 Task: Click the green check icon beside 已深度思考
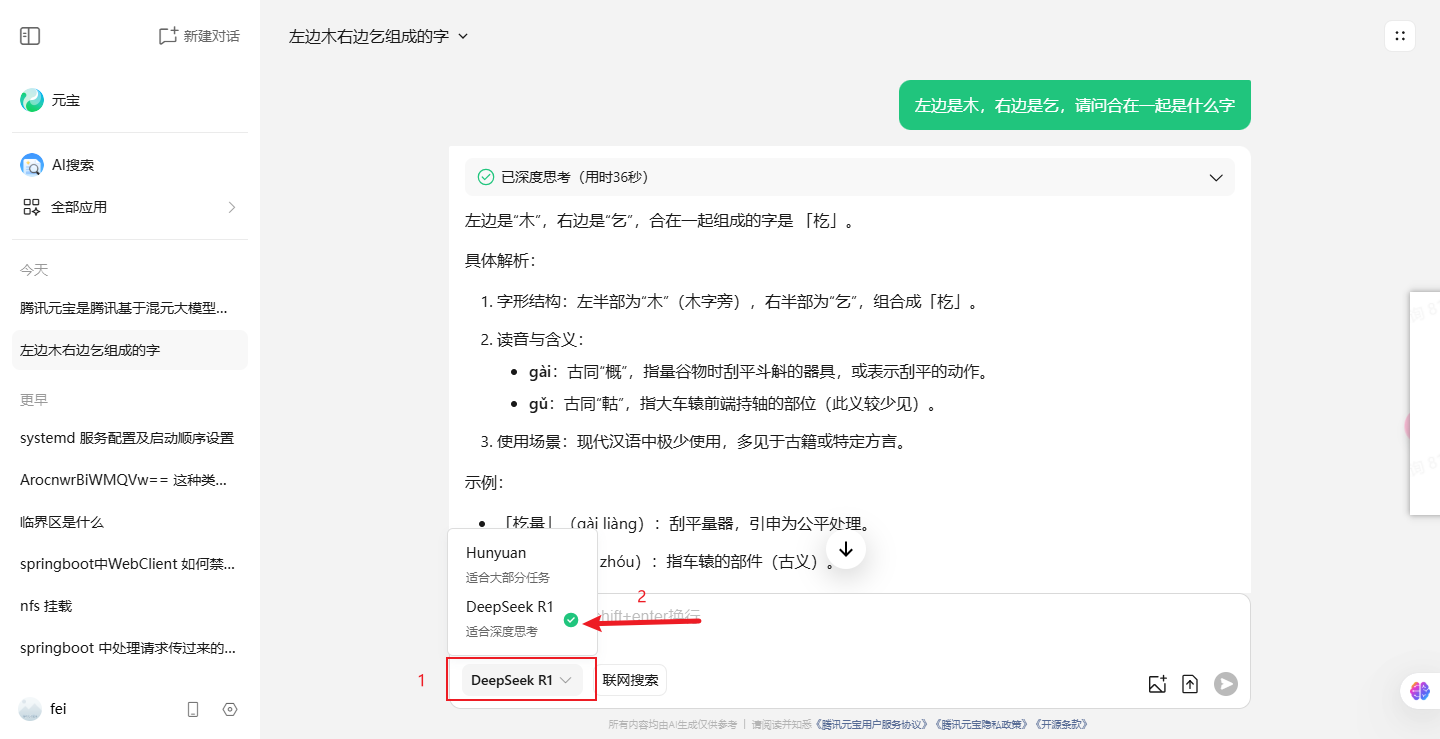click(486, 177)
